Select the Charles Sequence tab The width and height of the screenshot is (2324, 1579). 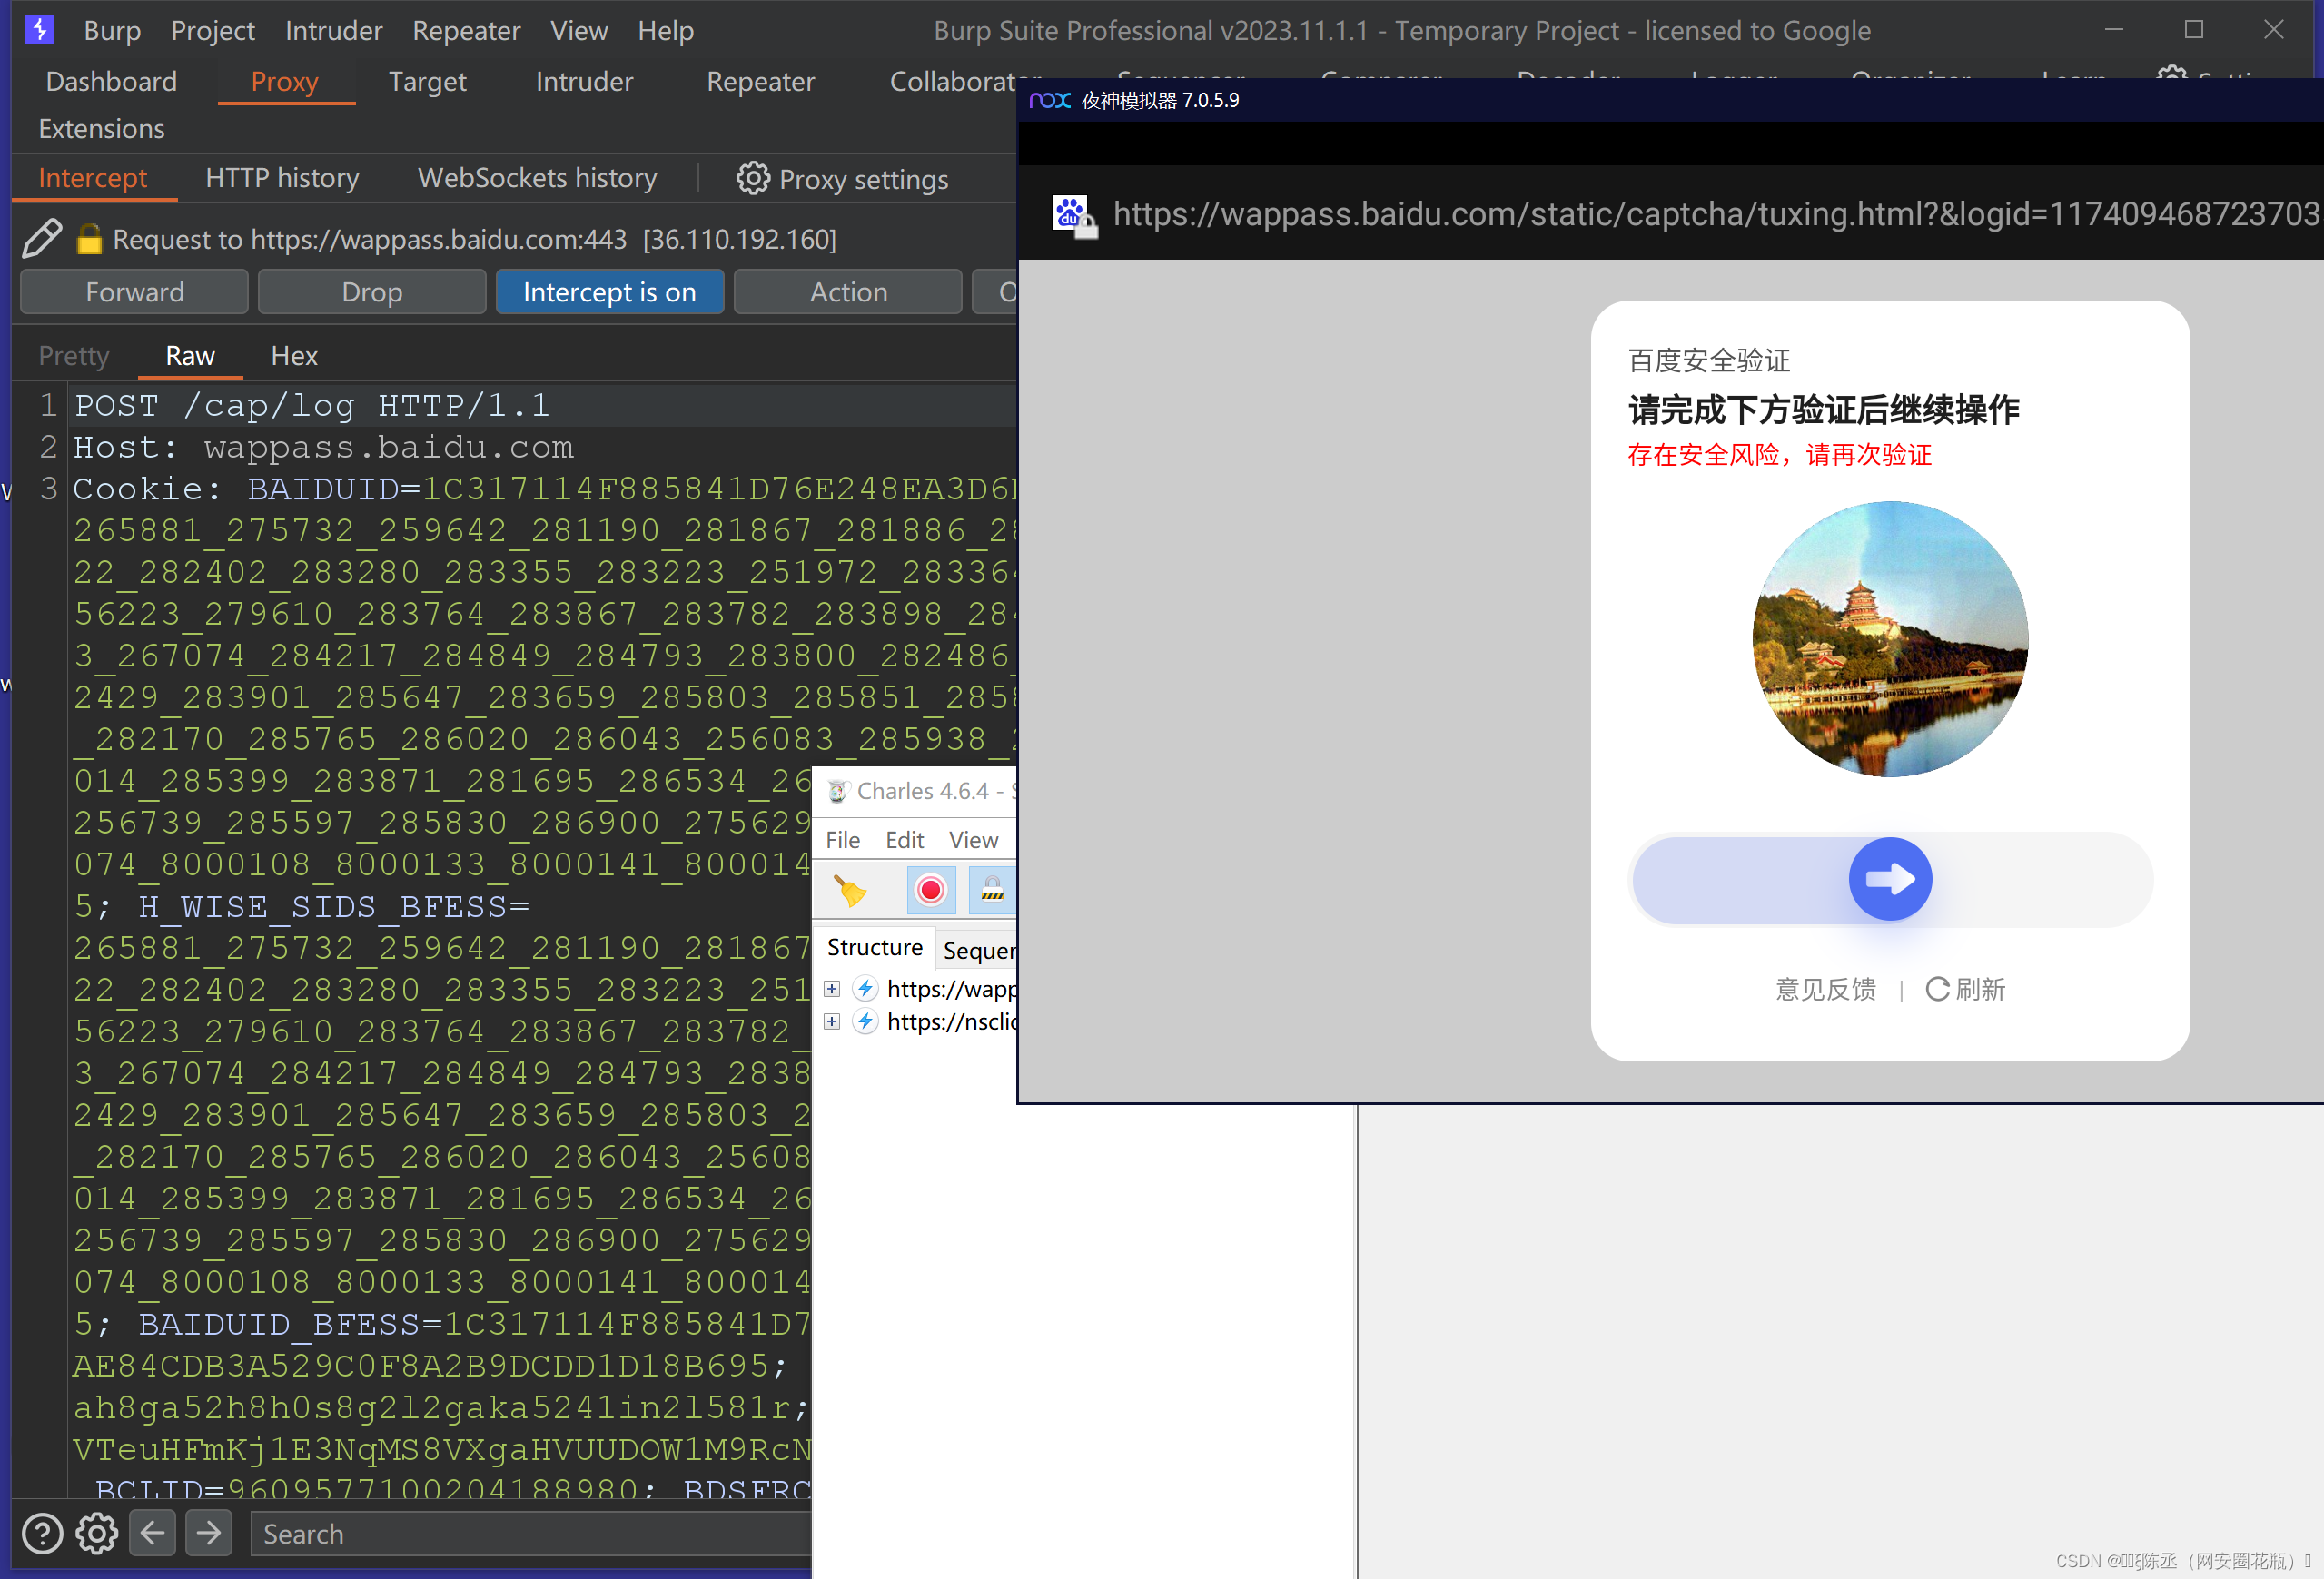click(978, 950)
